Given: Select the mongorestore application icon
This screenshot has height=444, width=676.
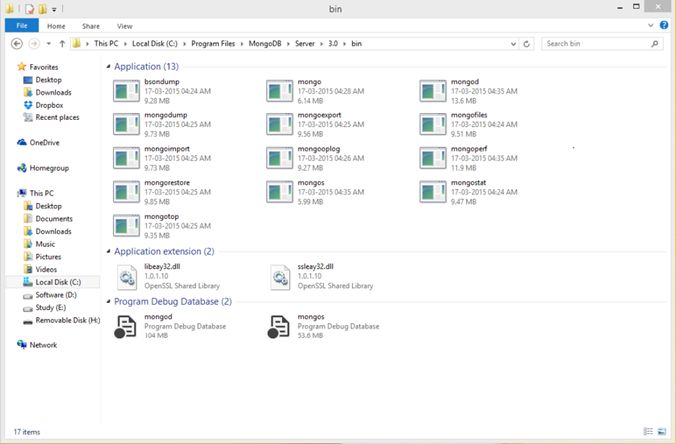Looking at the screenshot, I should click(x=126, y=192).
